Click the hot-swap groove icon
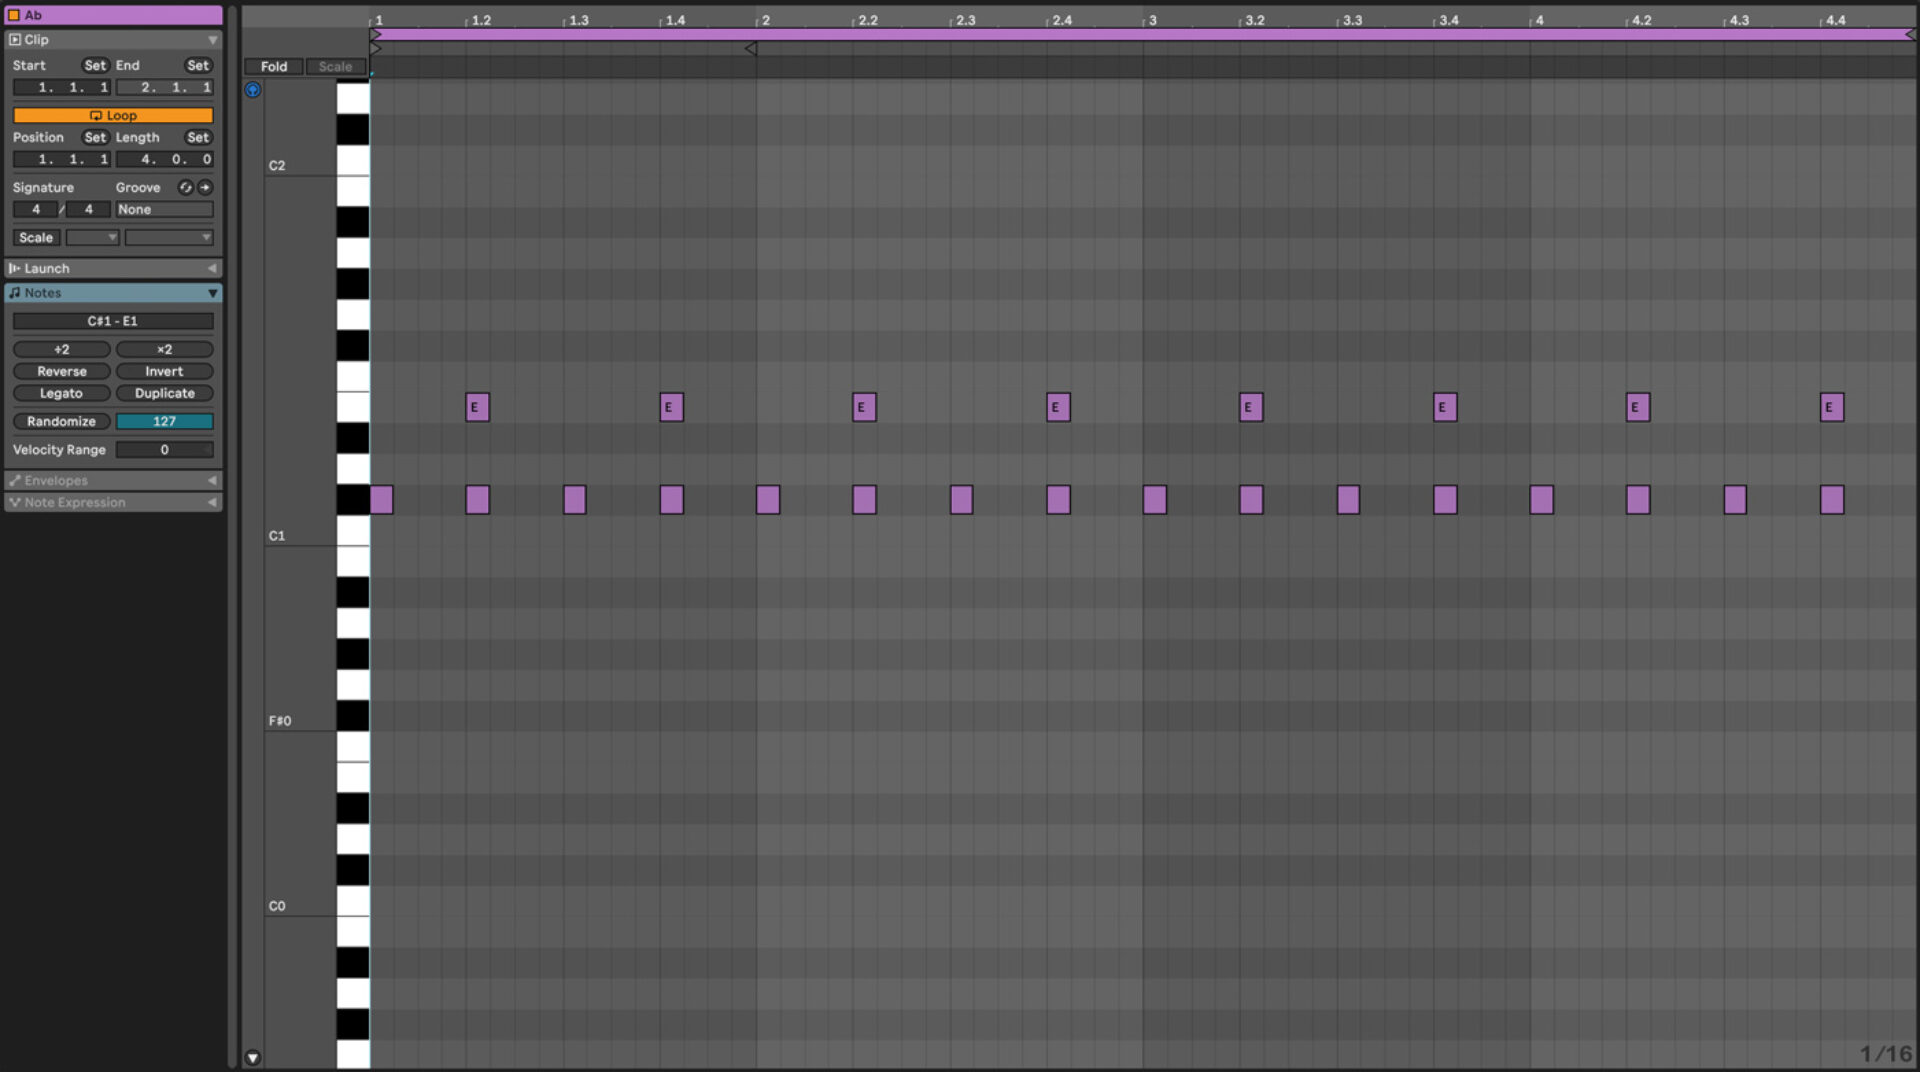 (x=185, y=187)
